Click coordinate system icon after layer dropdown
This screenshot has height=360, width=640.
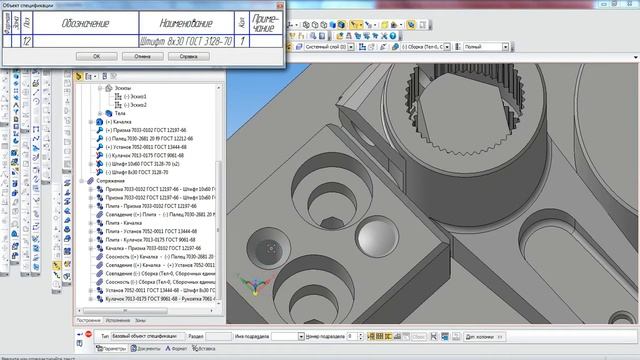[x=362, y=47]
